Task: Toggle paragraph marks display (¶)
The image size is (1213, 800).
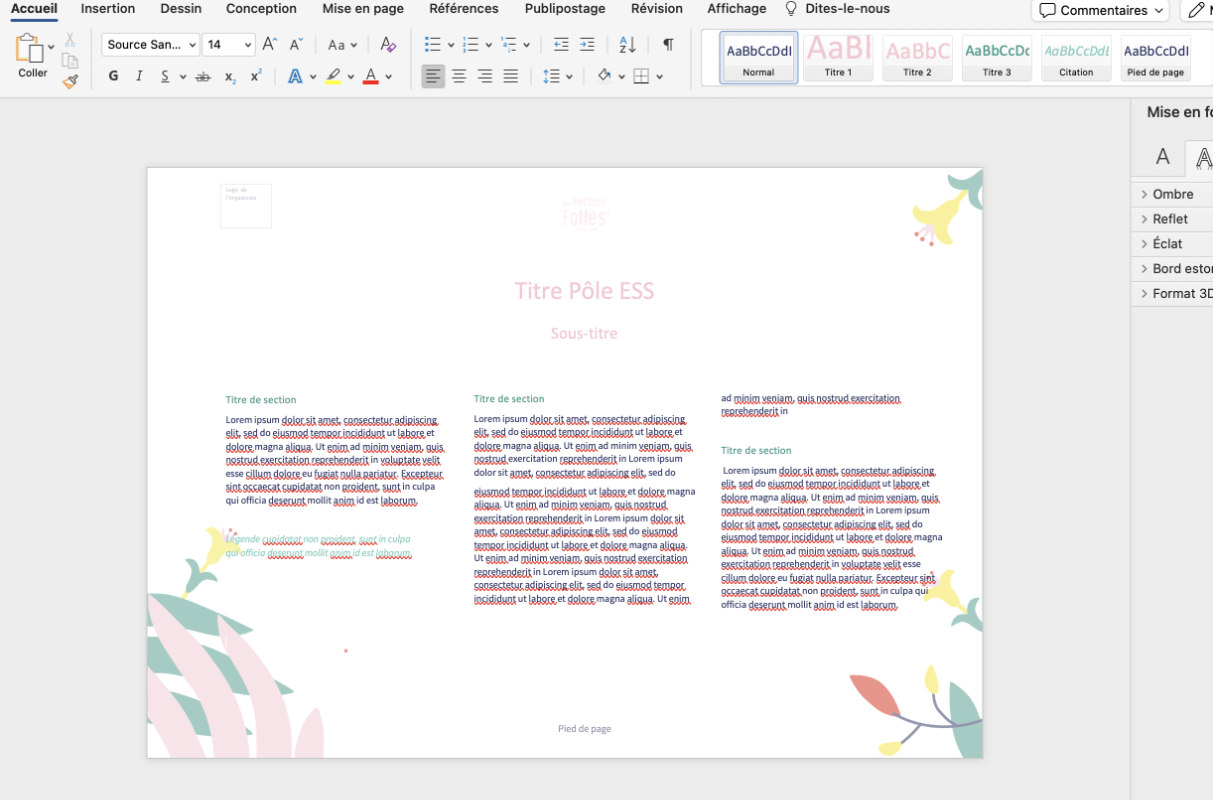Action: 668,45
